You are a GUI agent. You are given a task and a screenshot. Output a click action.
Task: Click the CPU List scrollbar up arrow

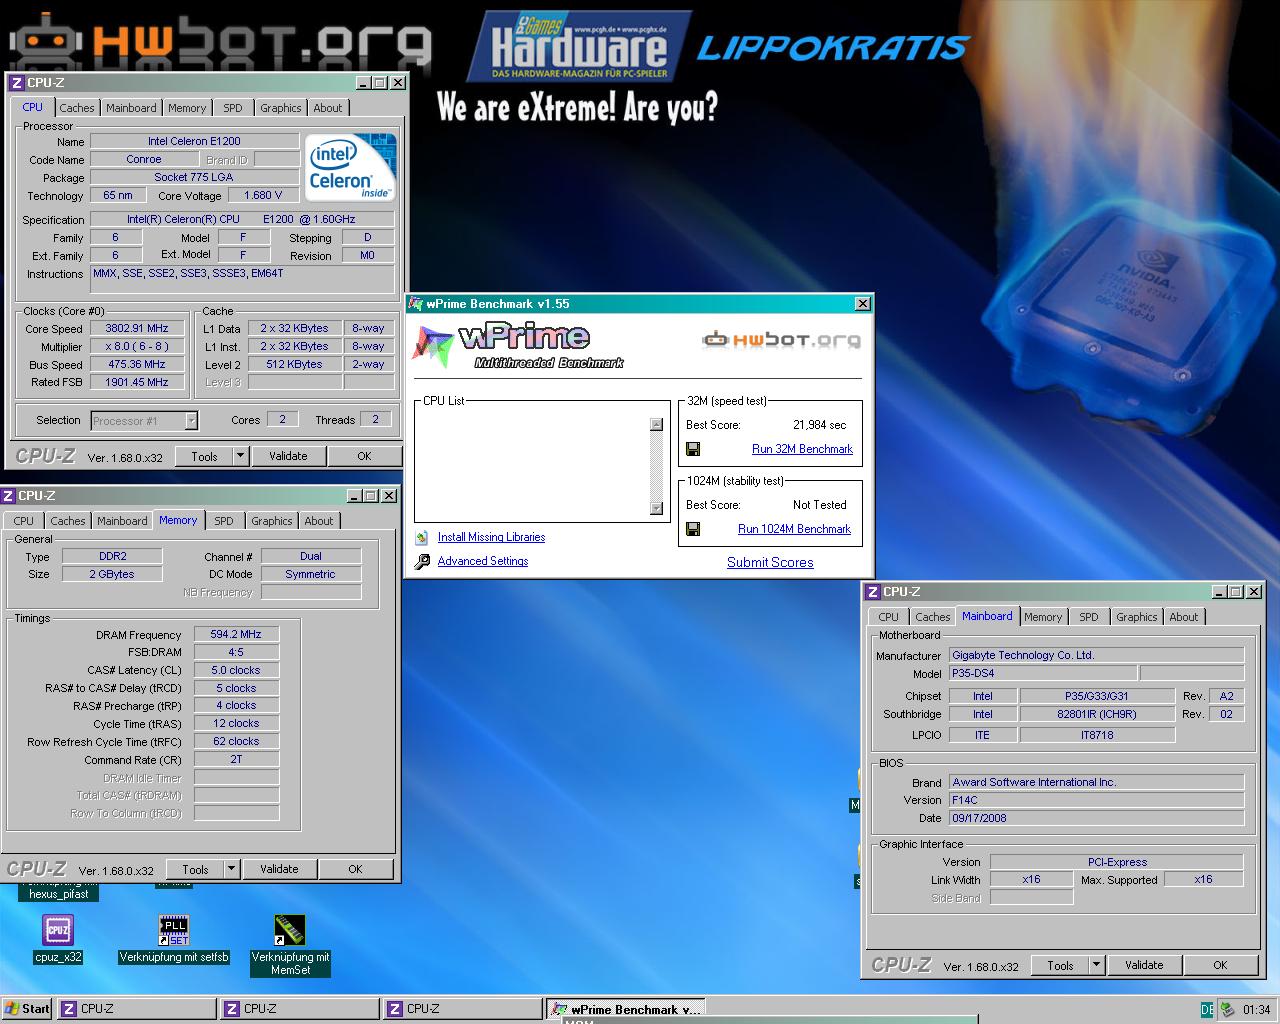coord(656,424)
